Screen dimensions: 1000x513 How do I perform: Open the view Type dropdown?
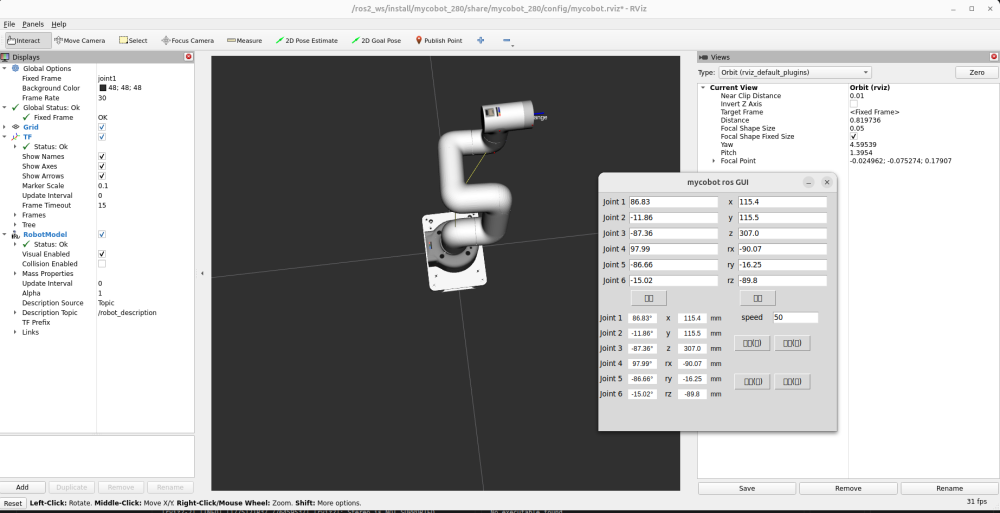coord(795,73)
